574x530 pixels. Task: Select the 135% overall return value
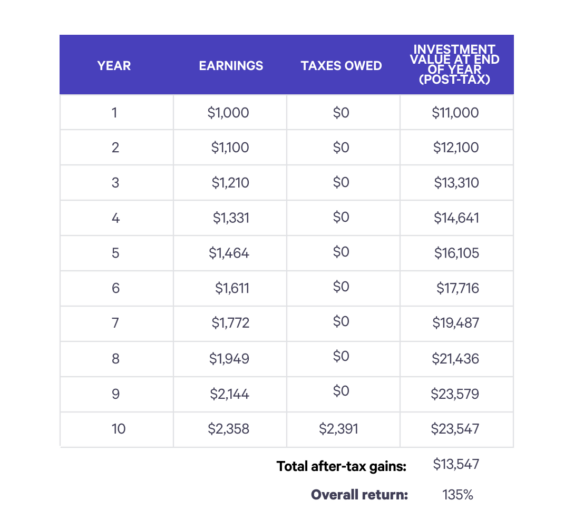pyautogui.click(x=458, y=495)
